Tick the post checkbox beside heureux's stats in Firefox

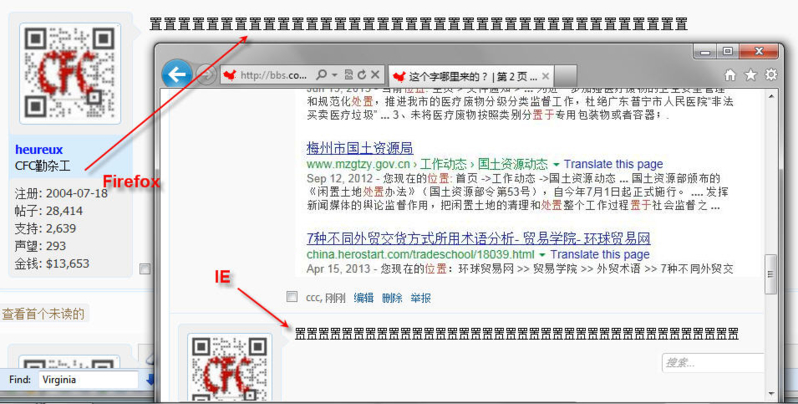(145, 269)
